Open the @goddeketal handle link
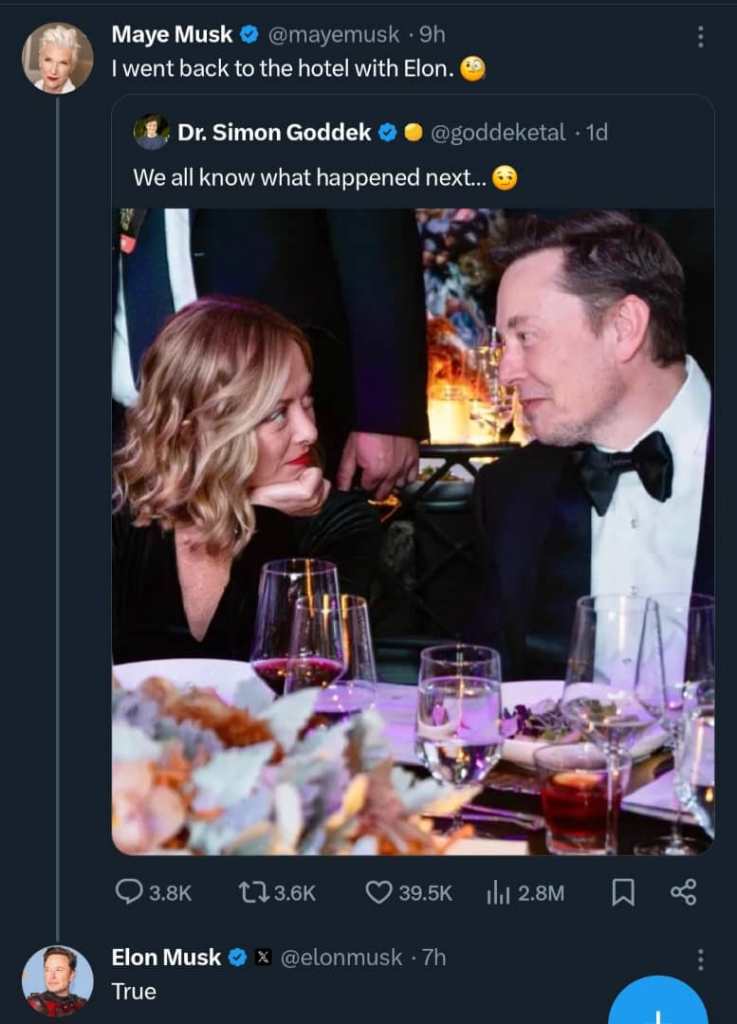Viewport: 737px width, 1024px height. pos(497,132)
